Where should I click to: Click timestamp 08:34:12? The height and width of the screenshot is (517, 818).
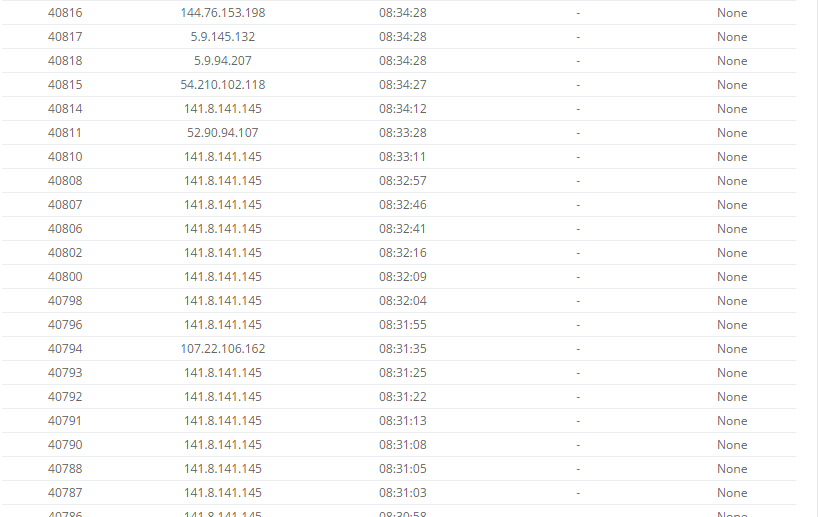click(x=403, y=109)
